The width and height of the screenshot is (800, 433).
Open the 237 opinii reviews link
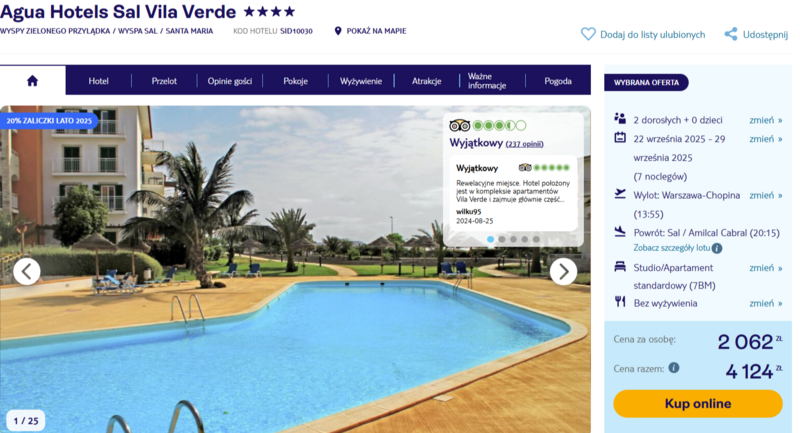[x=524, y=144]
